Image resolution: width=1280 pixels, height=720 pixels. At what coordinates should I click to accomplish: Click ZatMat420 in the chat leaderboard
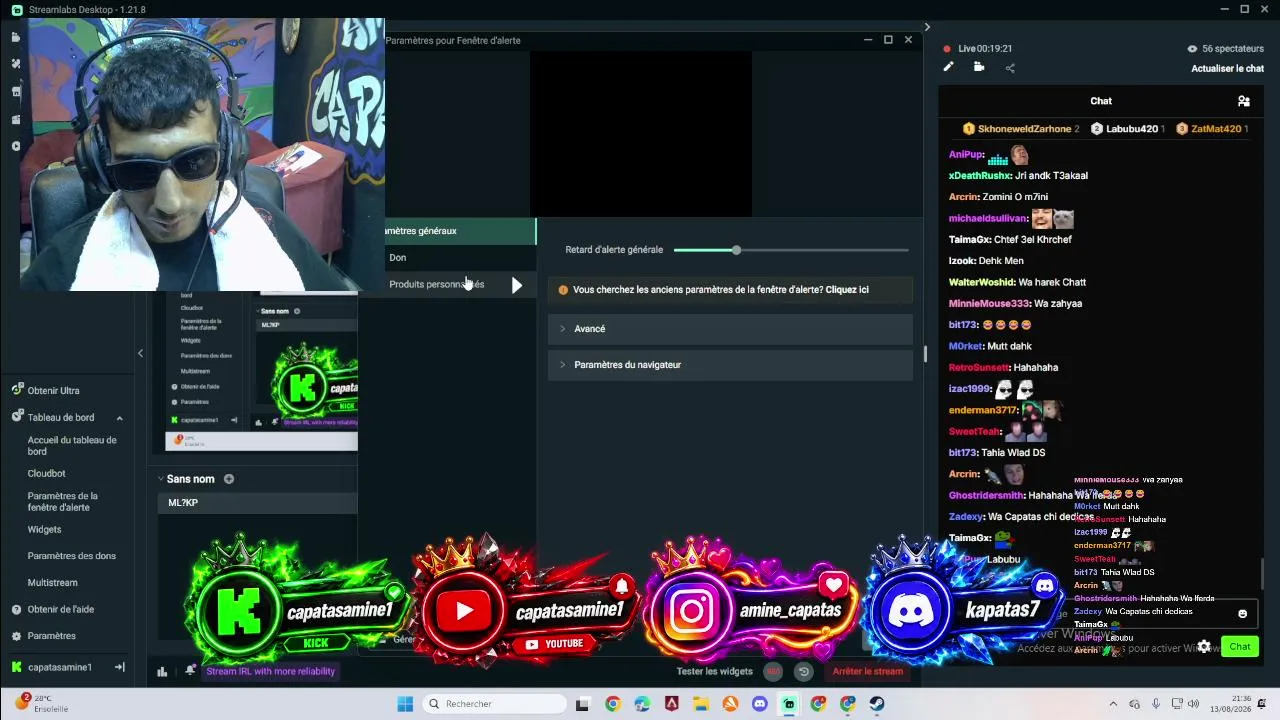pyautogui.click(x=1216, y=129)
